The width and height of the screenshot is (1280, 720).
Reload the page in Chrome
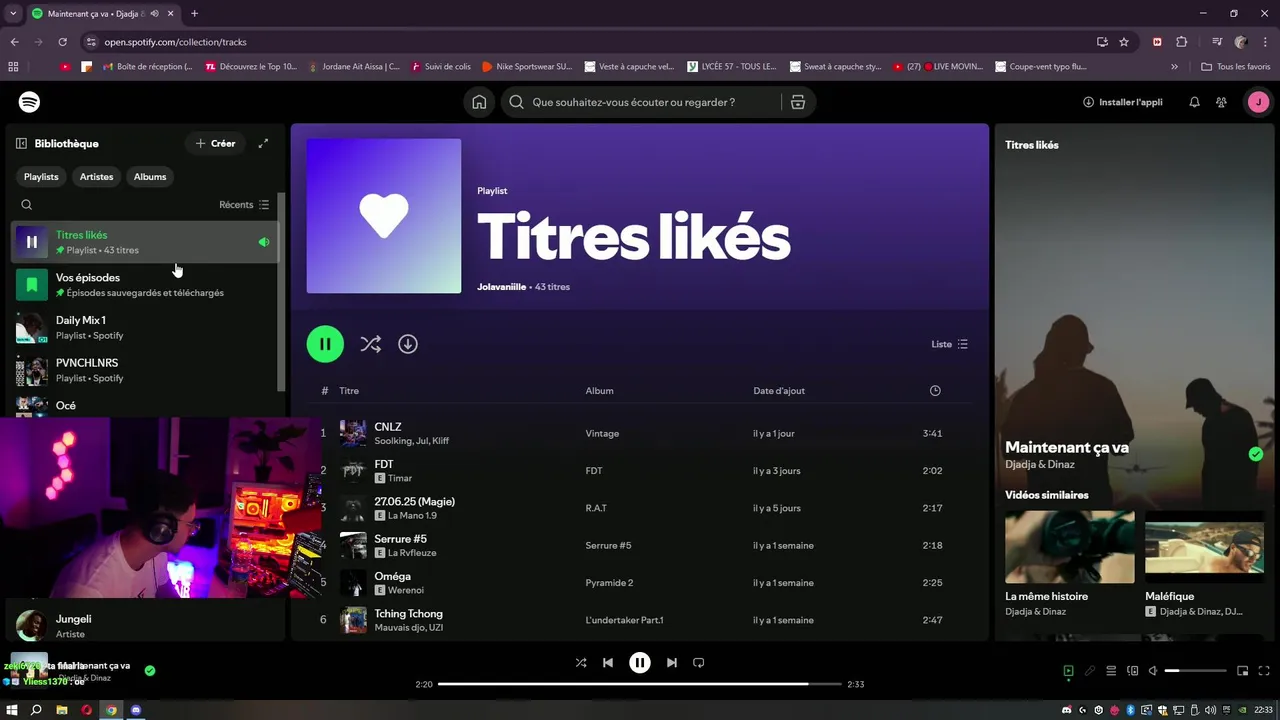(x=62, y=42)
